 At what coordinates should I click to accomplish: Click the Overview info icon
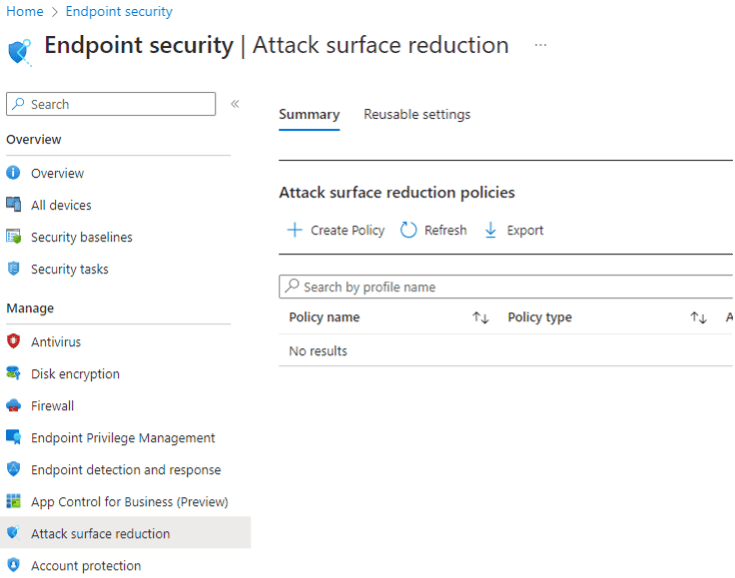[x=13, y=173]
